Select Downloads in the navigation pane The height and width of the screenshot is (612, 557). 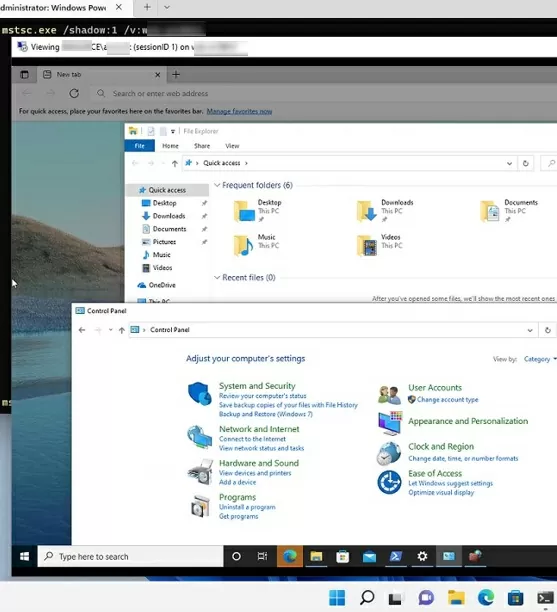click(169, 216)
